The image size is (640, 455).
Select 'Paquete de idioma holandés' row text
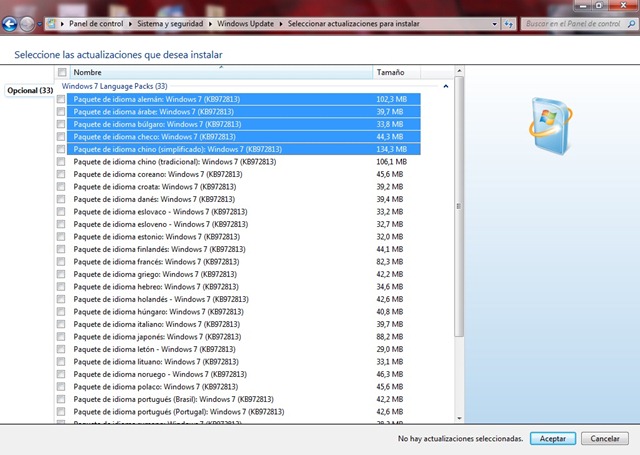point(161,299)
